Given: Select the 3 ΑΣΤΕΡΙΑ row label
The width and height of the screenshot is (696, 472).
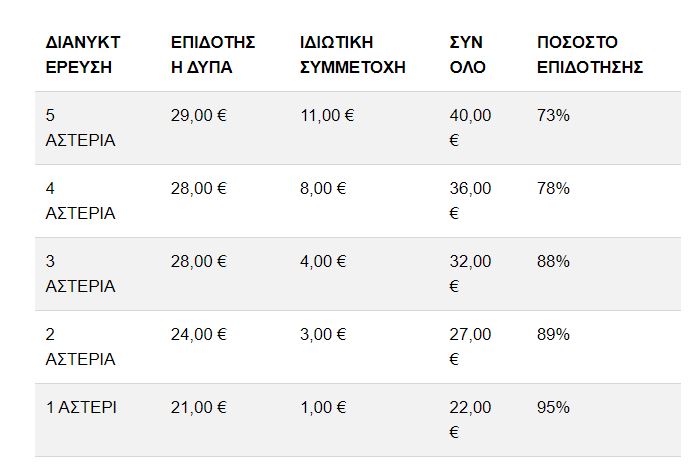Looking at the screenshot, I should [80, 274].
